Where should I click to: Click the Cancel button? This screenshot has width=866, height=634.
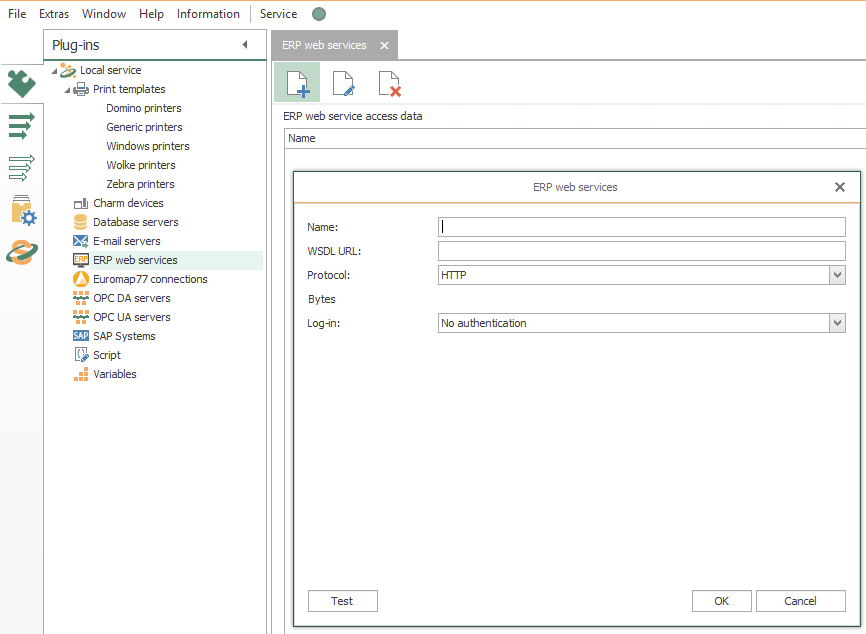(800, 601)
